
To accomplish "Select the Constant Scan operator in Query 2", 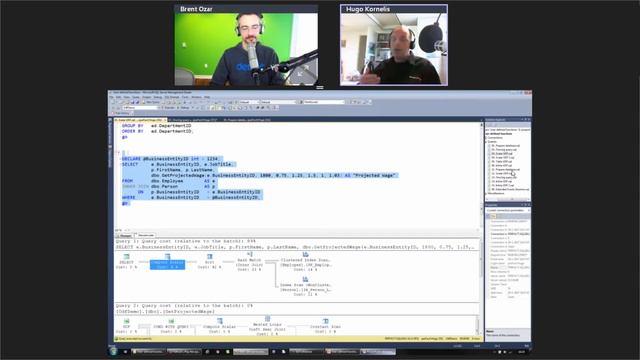I will tap(325, 326).
